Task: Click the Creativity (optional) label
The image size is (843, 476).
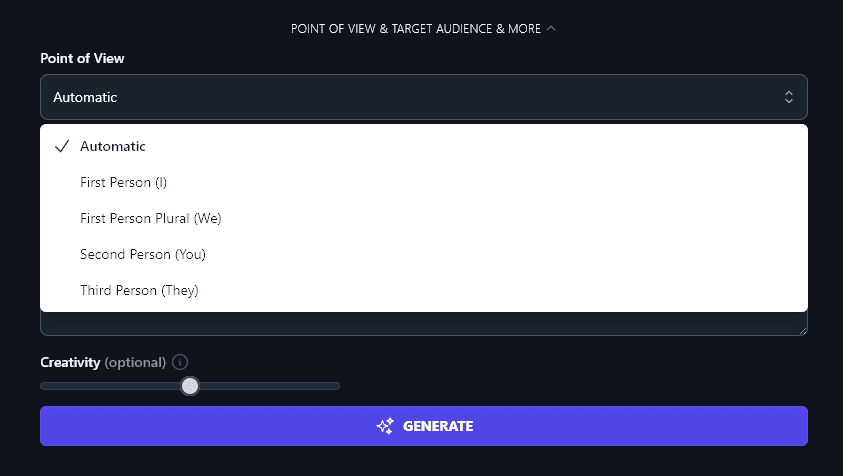Action: [x=103, y=362]
